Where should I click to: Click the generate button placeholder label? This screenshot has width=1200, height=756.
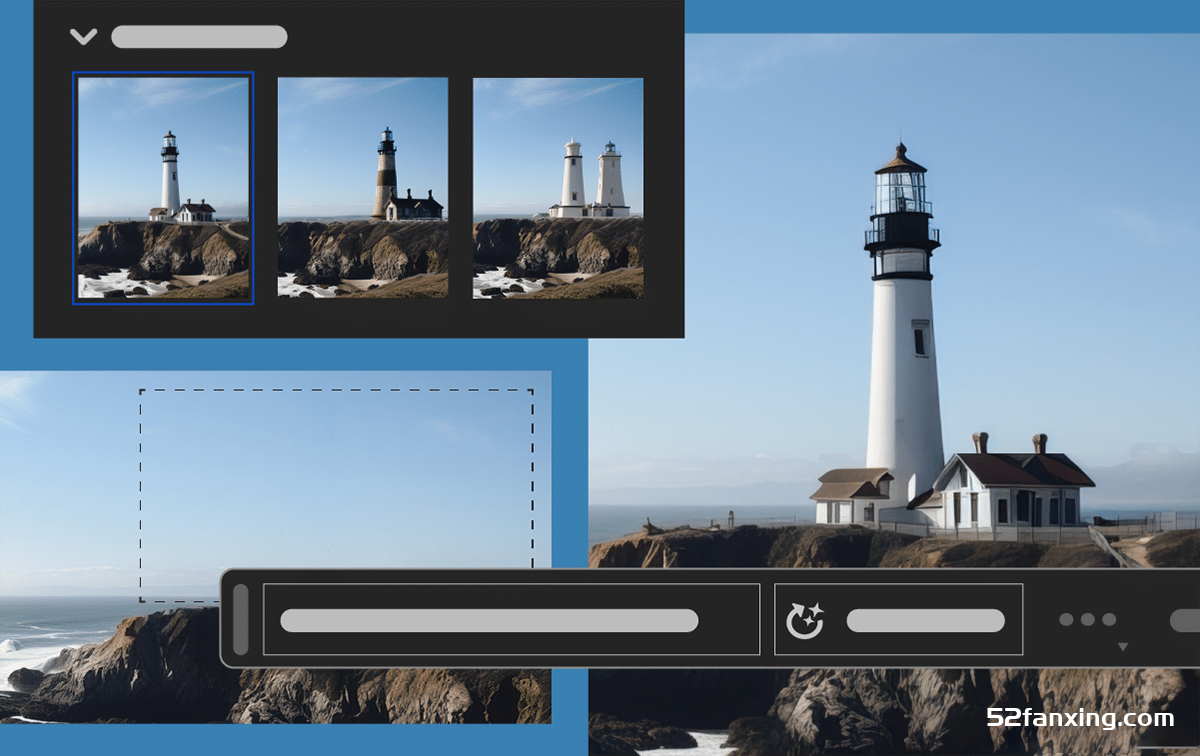tap(925, 621)
